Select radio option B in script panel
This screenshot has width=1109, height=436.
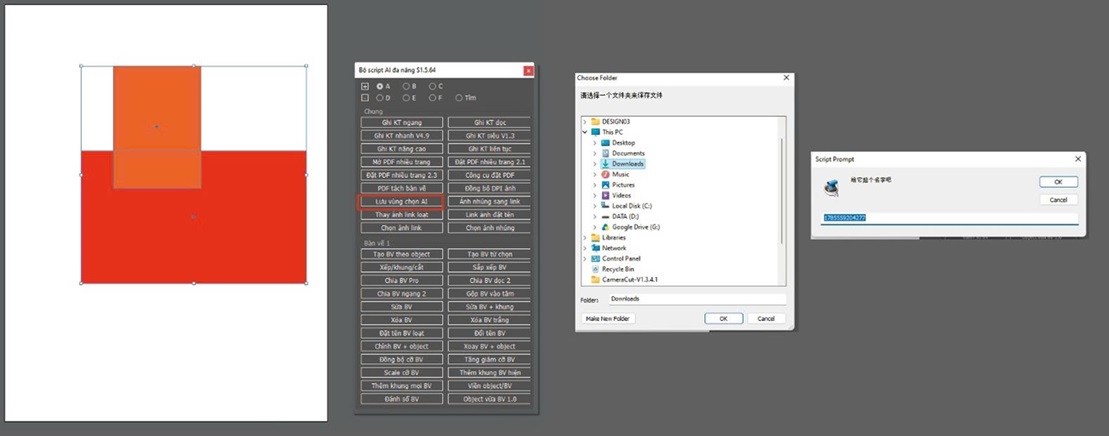click(406, 86)
